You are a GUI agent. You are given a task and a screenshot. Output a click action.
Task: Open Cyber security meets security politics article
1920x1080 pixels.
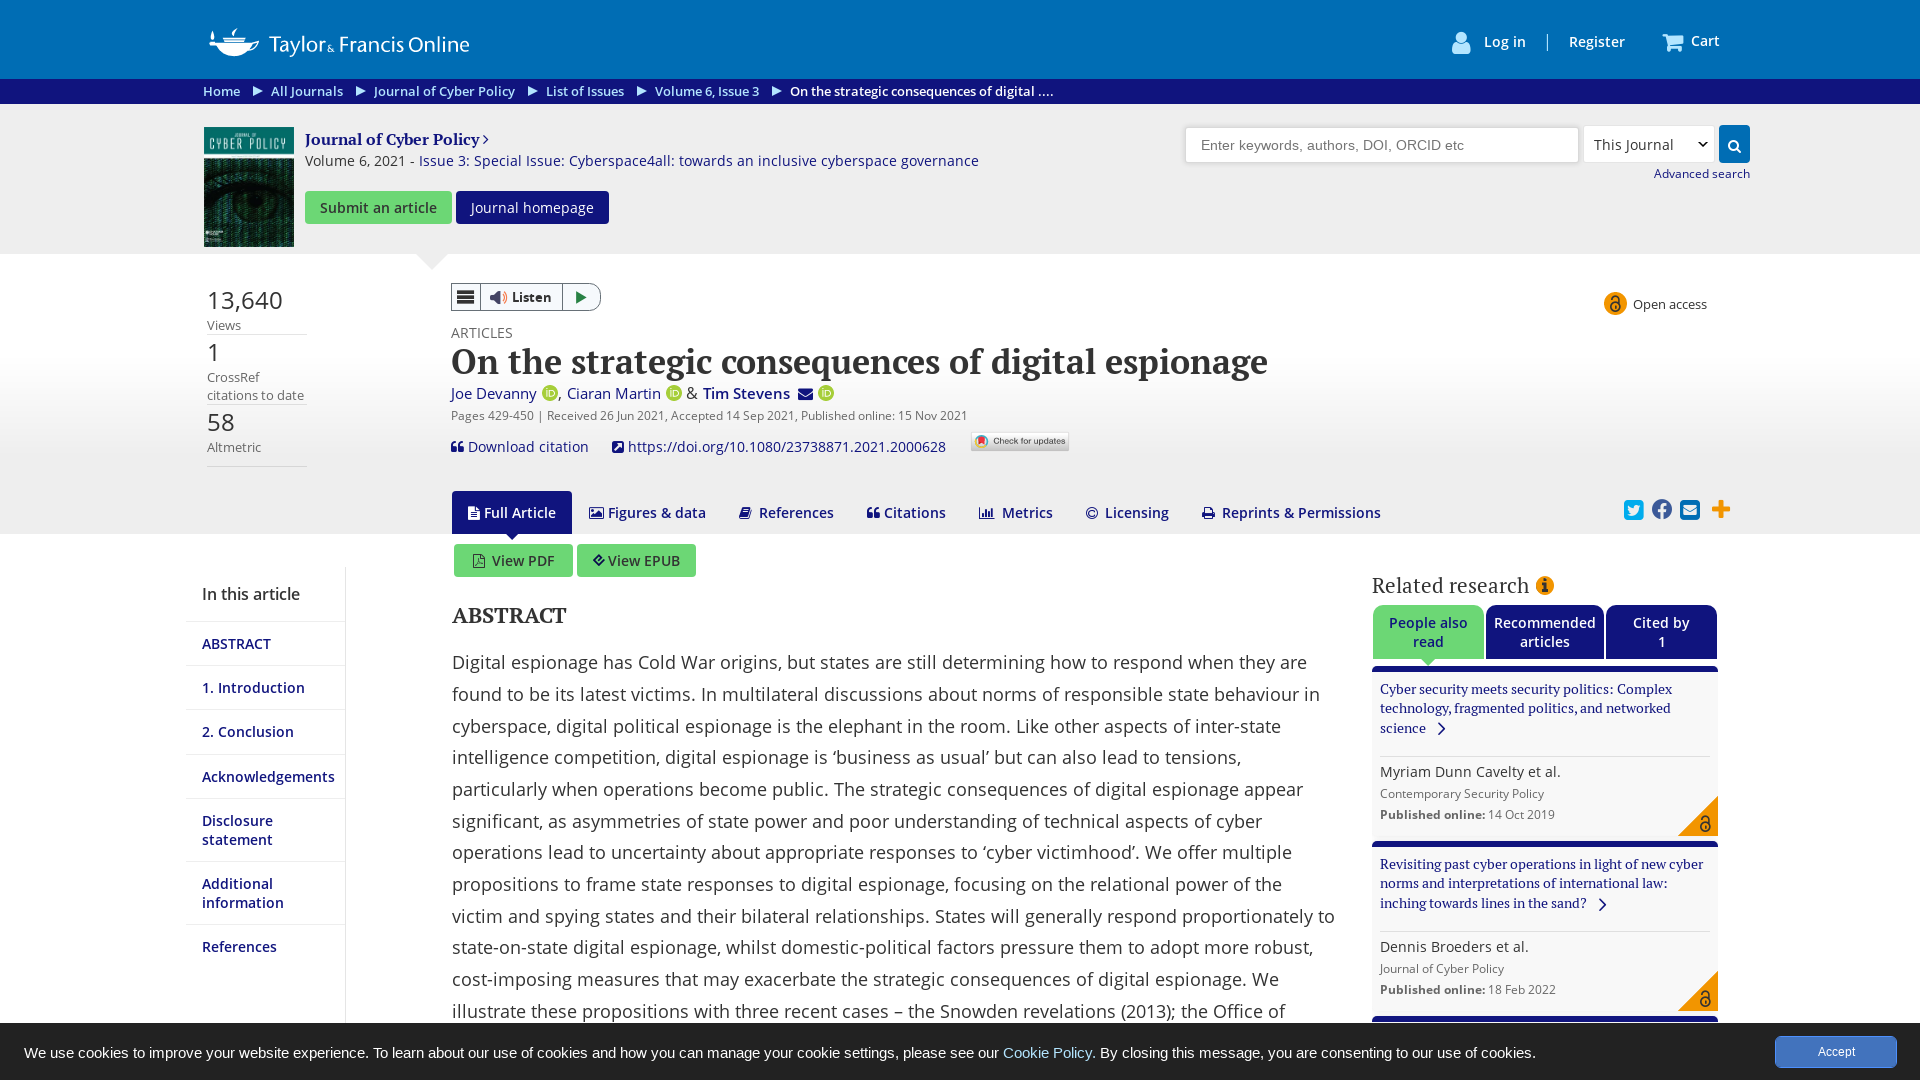tap(1526, 708)
